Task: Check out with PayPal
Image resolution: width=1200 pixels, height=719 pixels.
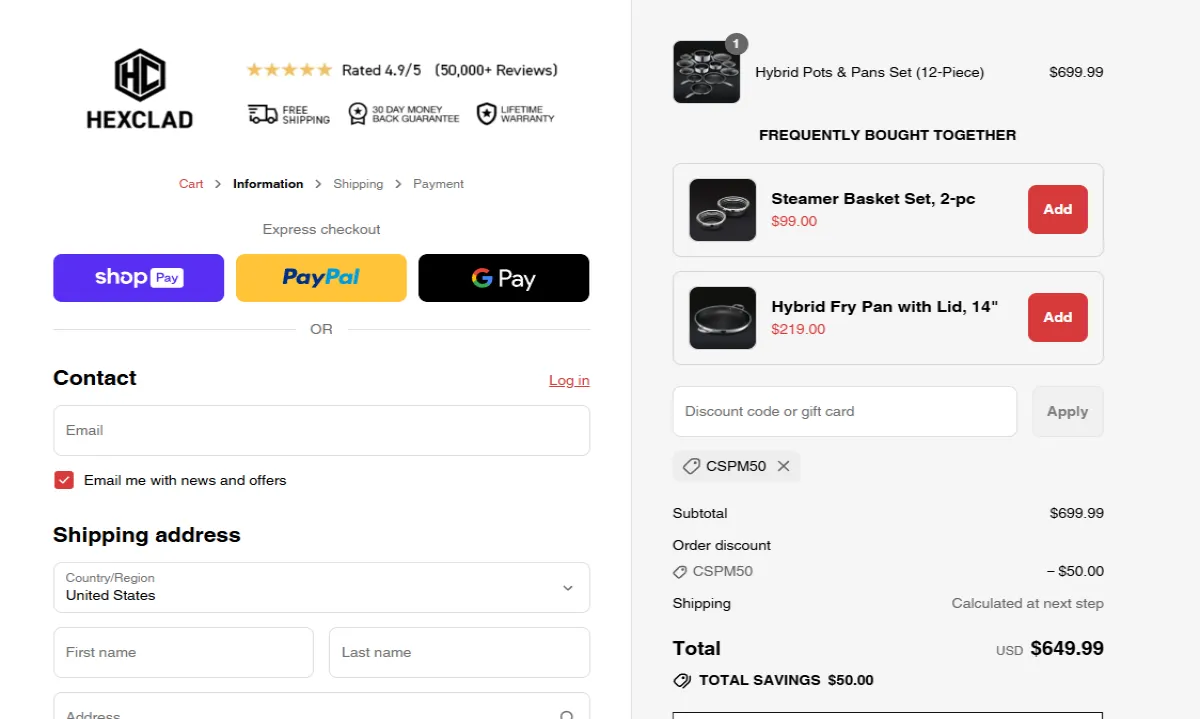Action: [x=321, y=277]
